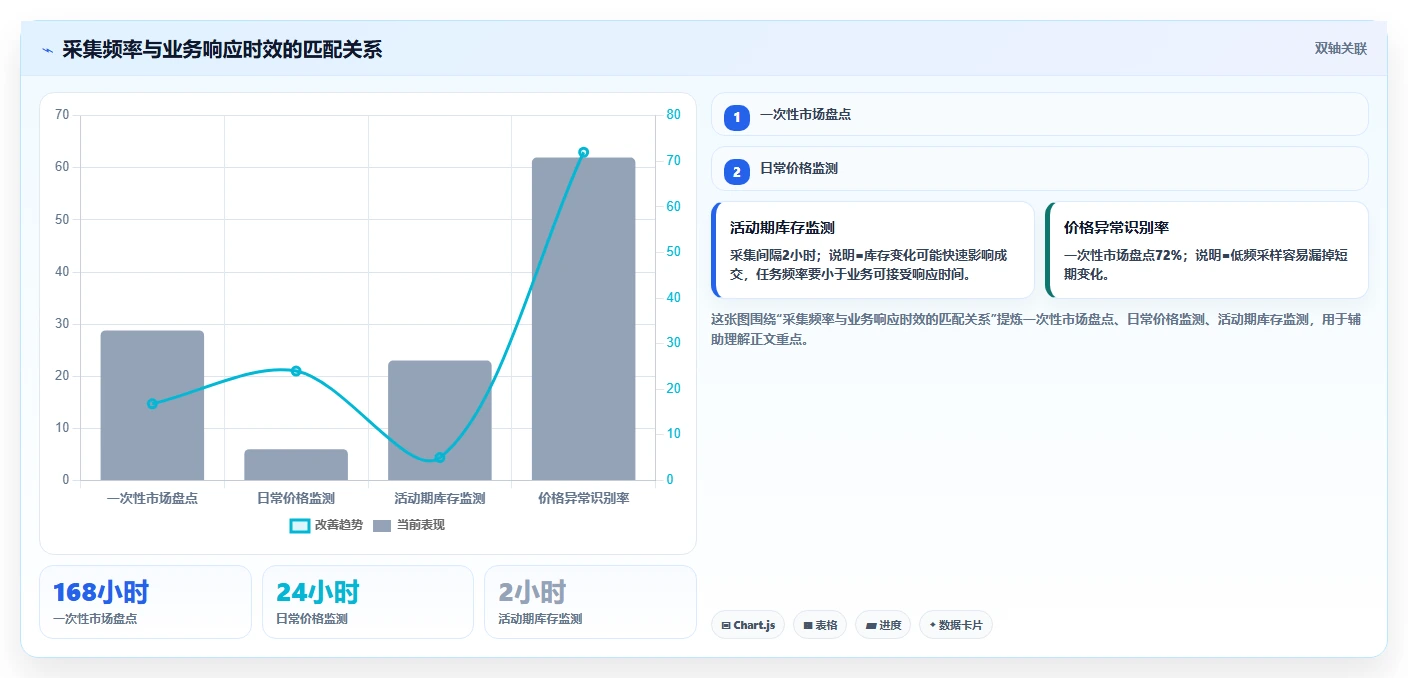Open the 一次性市场盘点 list item
The width and height of the screenshot is (1408, 678).
[x=1039, y=114]
